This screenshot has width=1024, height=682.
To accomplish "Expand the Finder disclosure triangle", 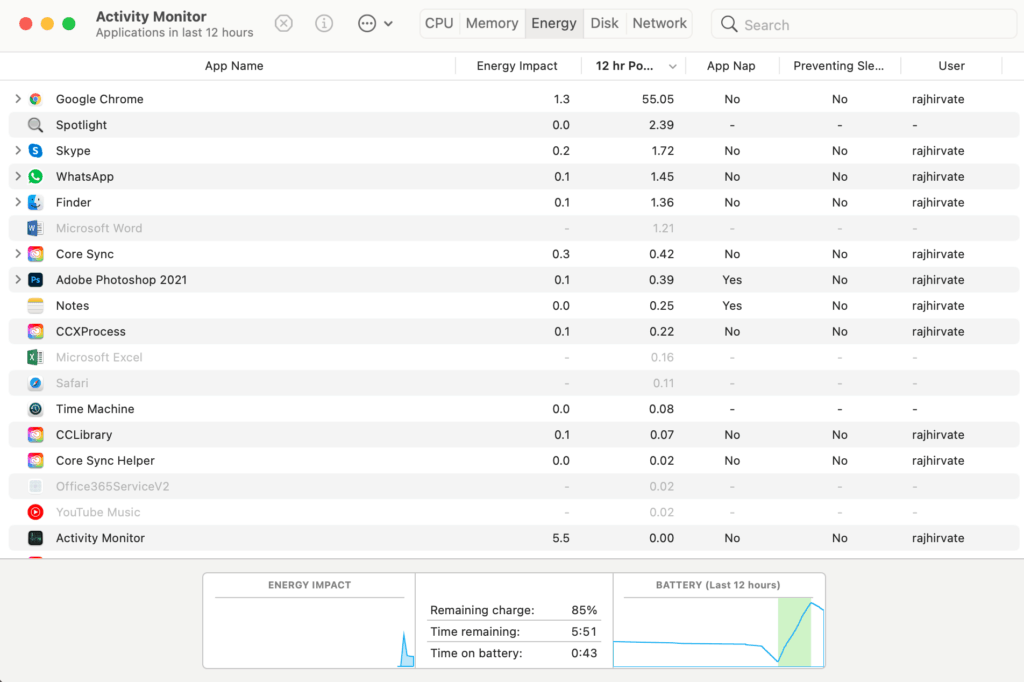I will (18, 202).
